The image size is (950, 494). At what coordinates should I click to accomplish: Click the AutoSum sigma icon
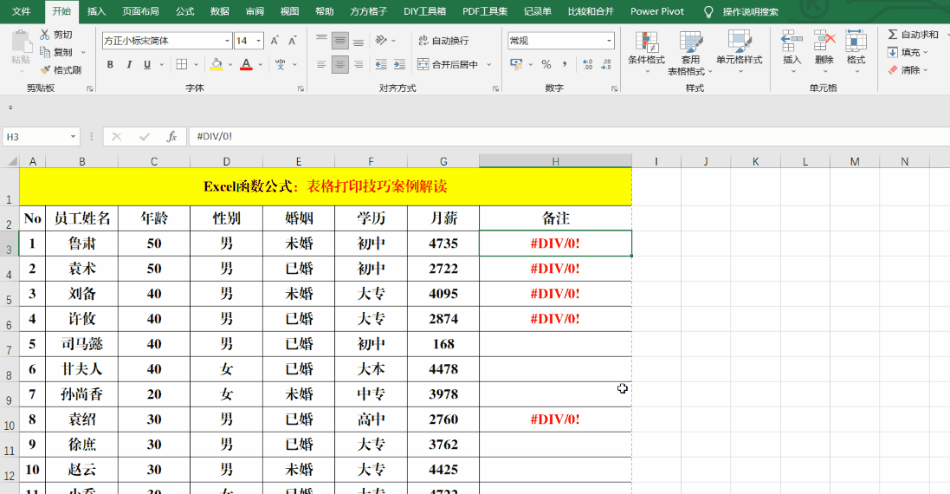pyautogui.click(x=892, y=34)
